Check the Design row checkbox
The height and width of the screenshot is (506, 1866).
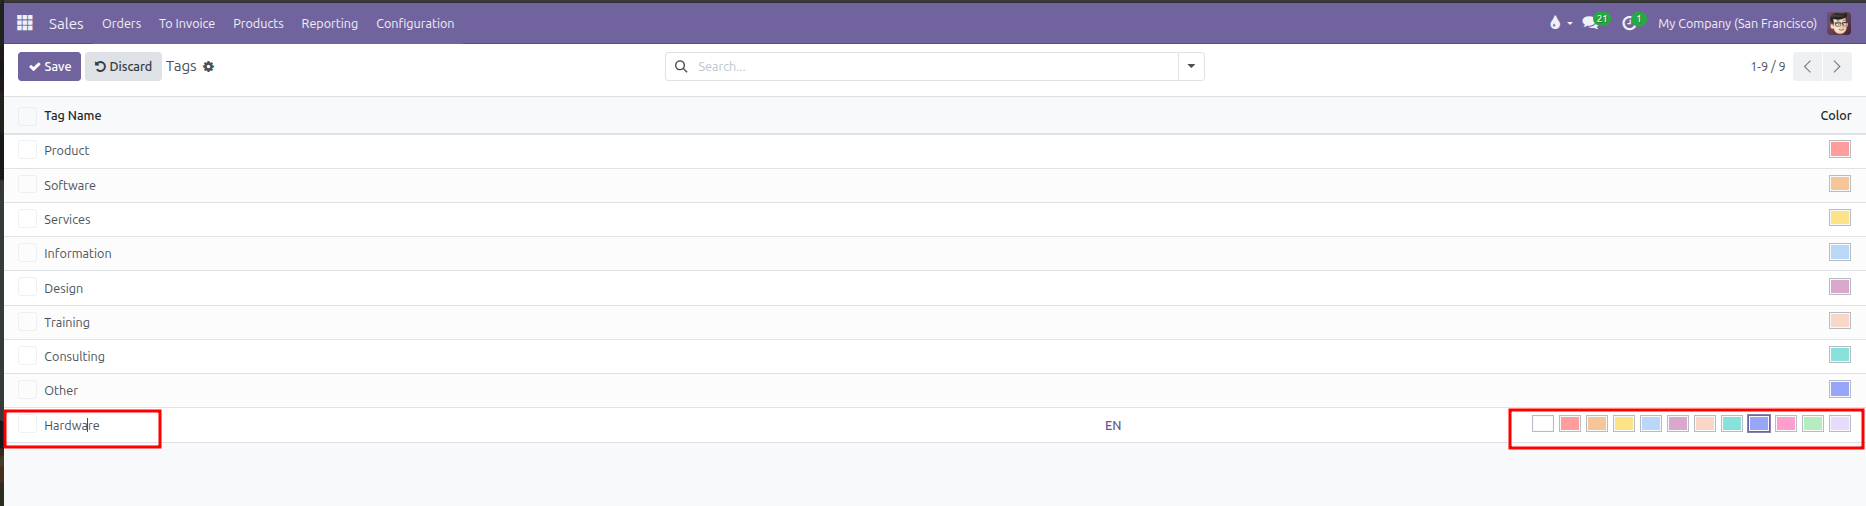27,288
